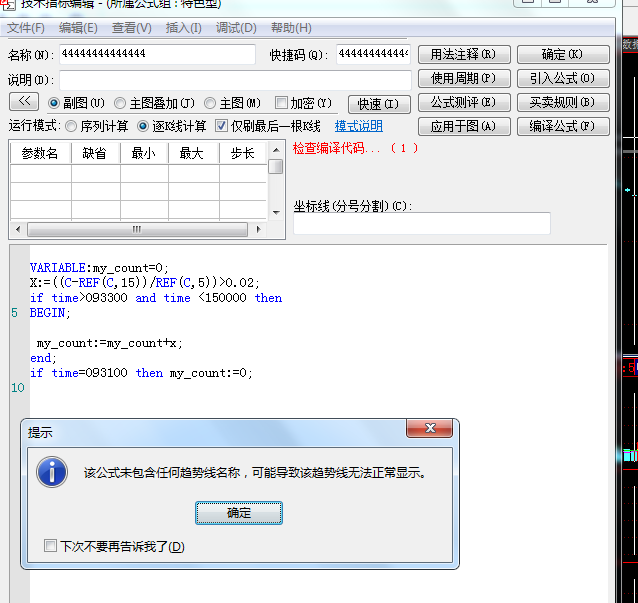Open 买卖规则(B)

pyautogui.click(x=563, y=103)
